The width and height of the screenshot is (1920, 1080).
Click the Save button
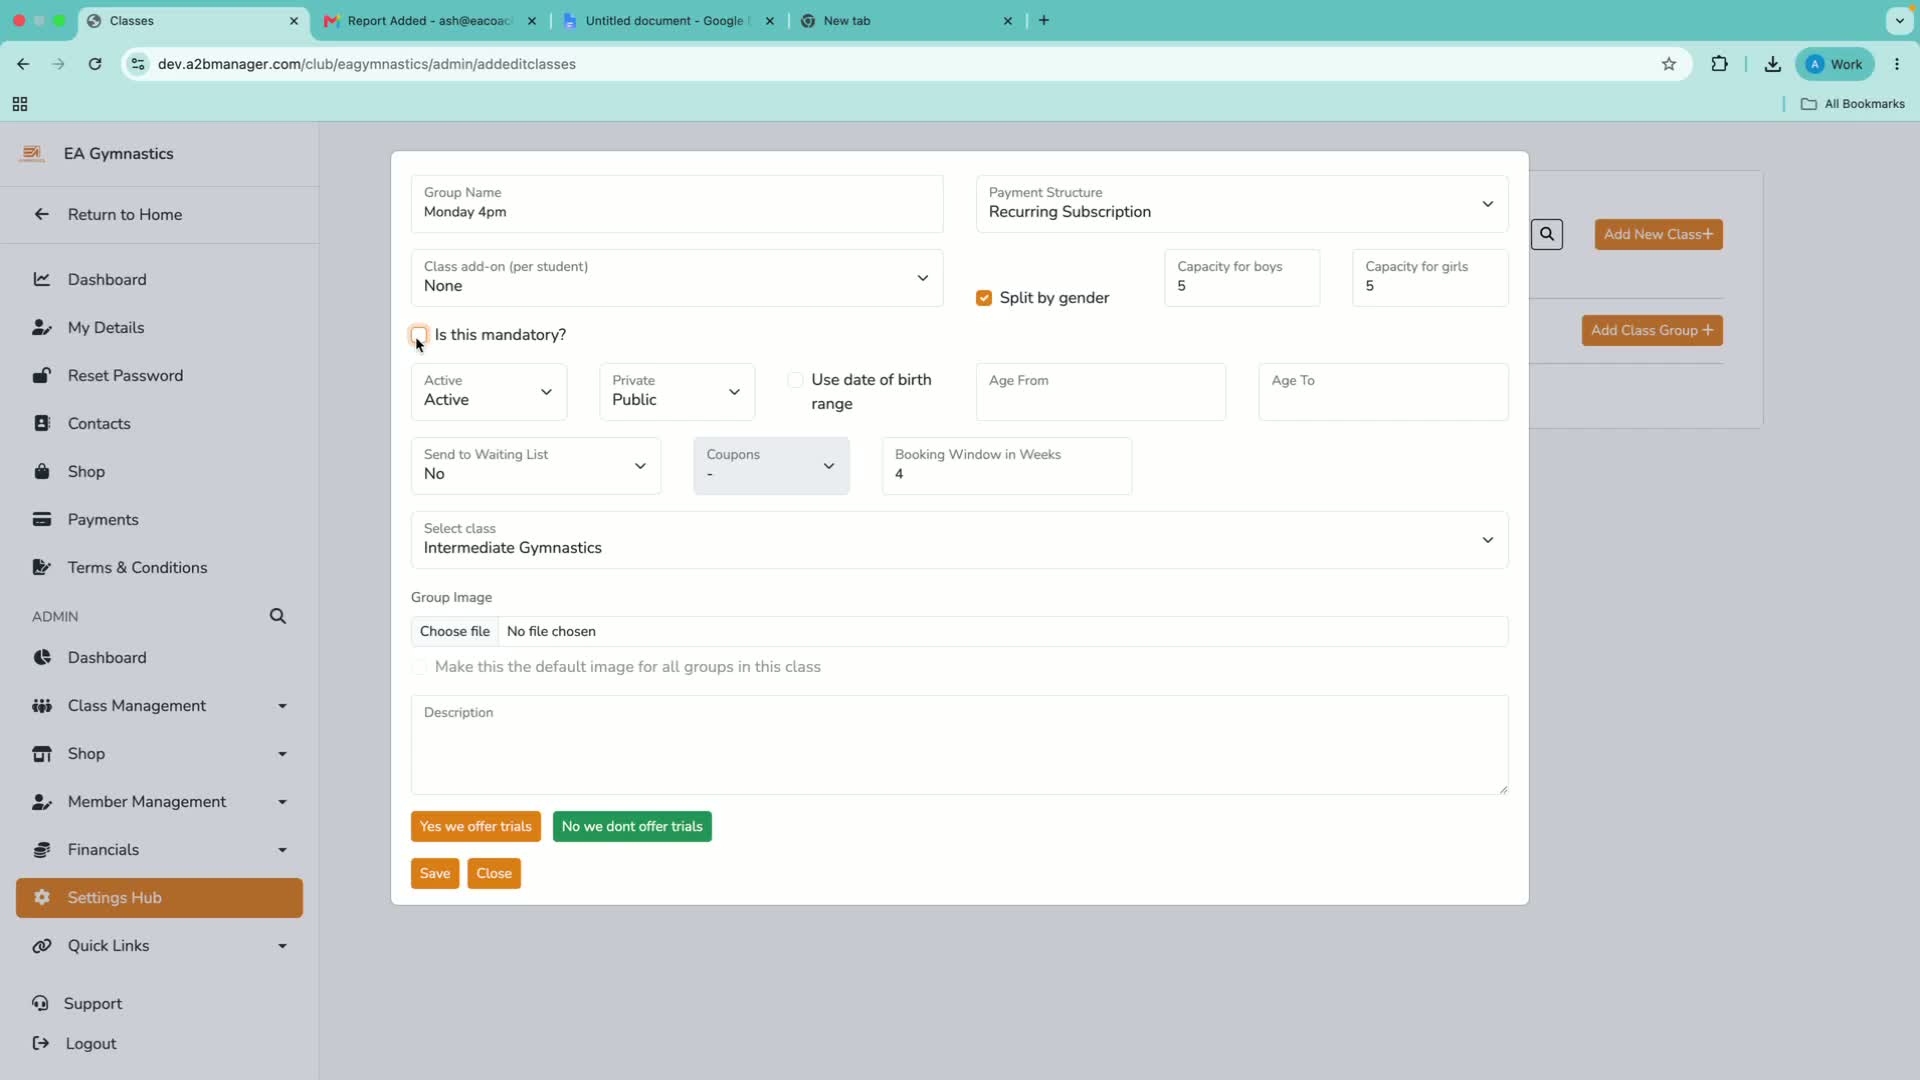435,873
